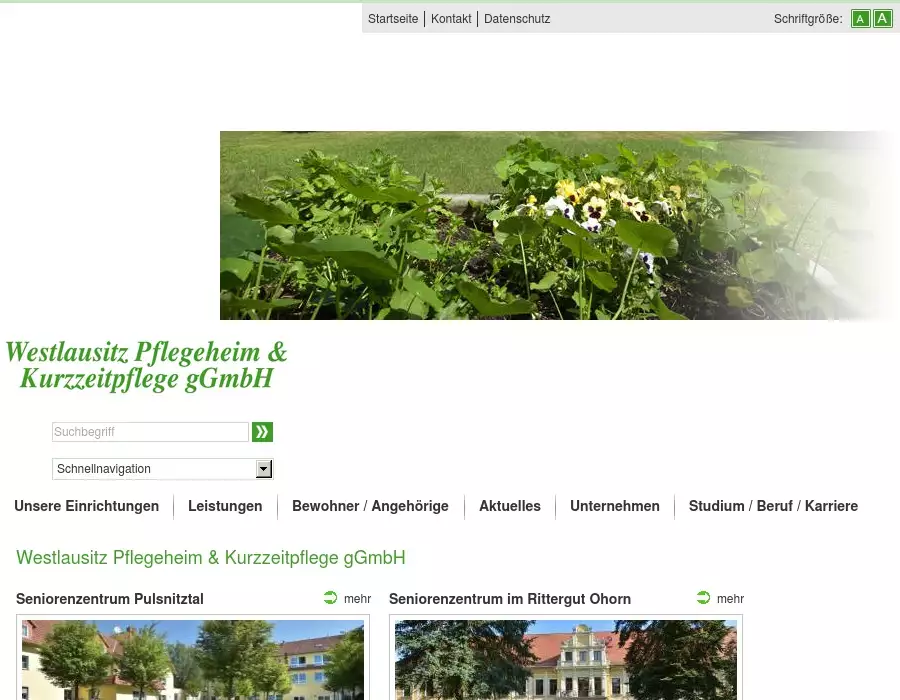The image size is (900, 700).
Task: Click mehr link for Seniorenzentrum Pulsnitztal
Action: tap(357, 599)
